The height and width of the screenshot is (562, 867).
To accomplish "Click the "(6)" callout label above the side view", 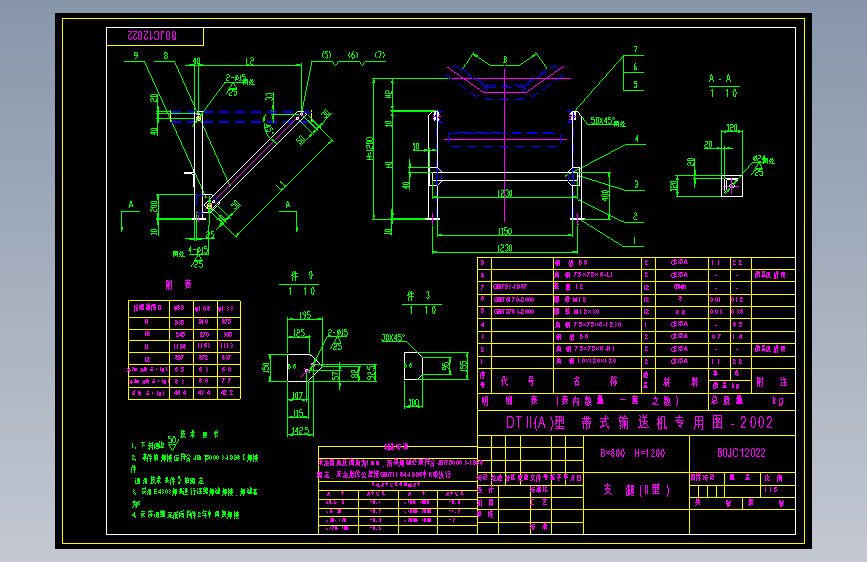I will [353, 55].
